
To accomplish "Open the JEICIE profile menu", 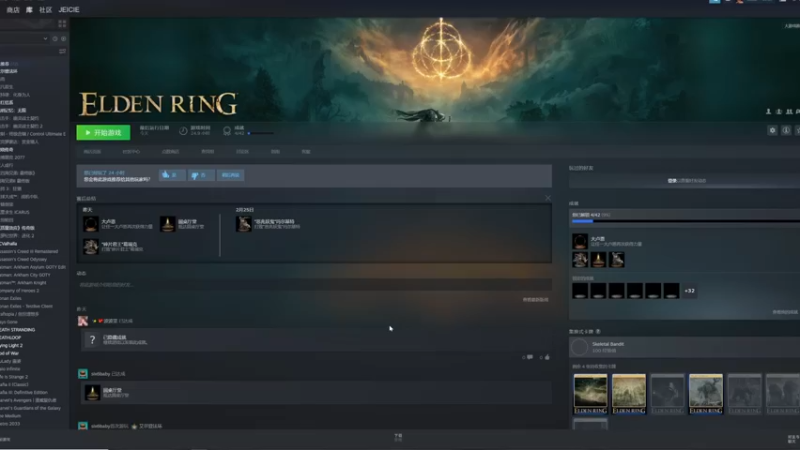I will pyautogui.click(x=69, y=10).
